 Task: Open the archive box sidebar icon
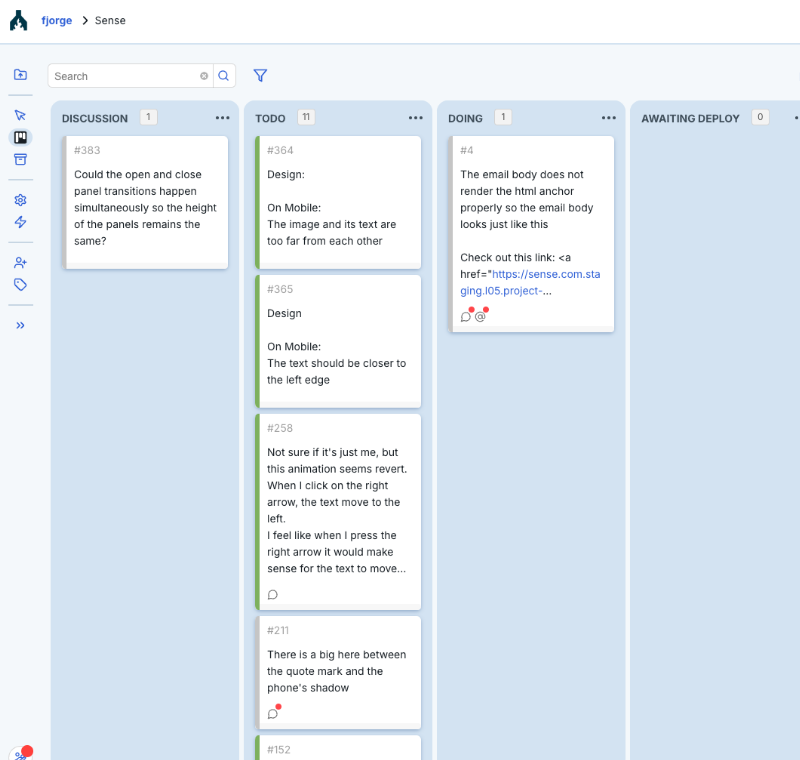point(20,160)
